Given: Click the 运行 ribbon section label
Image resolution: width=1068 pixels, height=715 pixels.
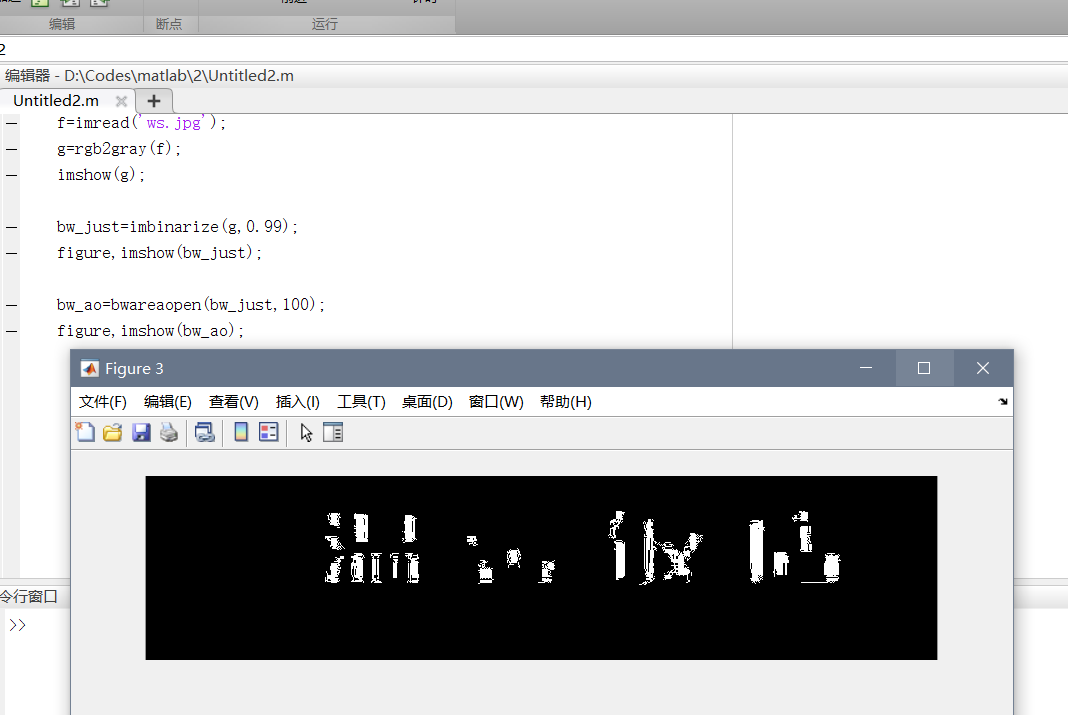Looking at the screenshot, I should 325,25.
